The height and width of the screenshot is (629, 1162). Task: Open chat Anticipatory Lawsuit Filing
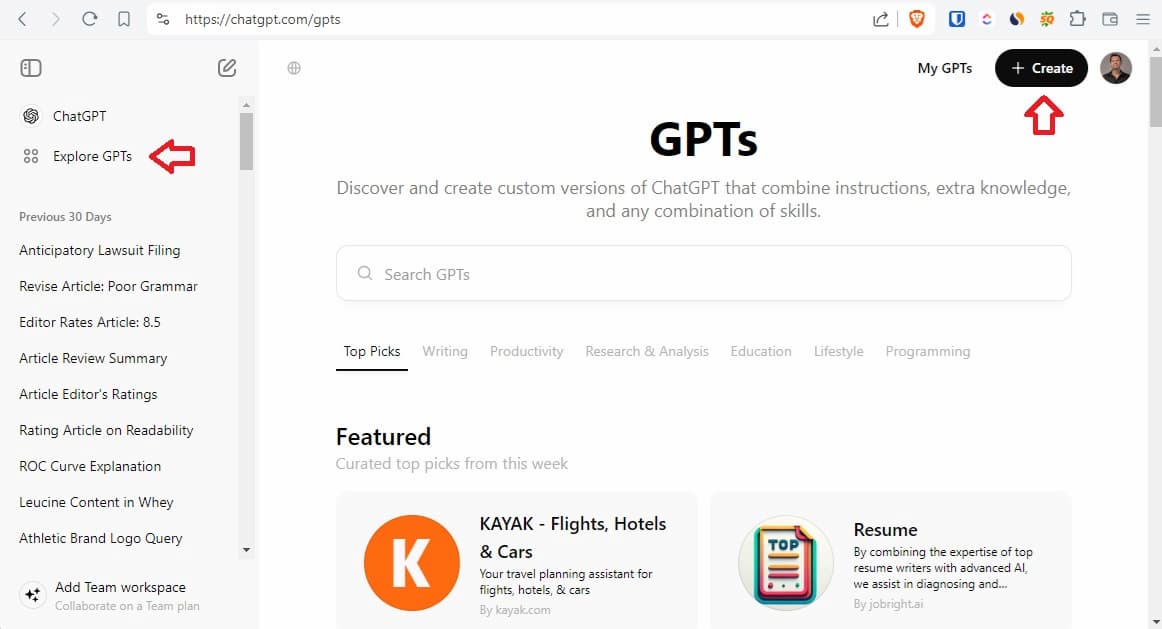click(x=99, y=250)
